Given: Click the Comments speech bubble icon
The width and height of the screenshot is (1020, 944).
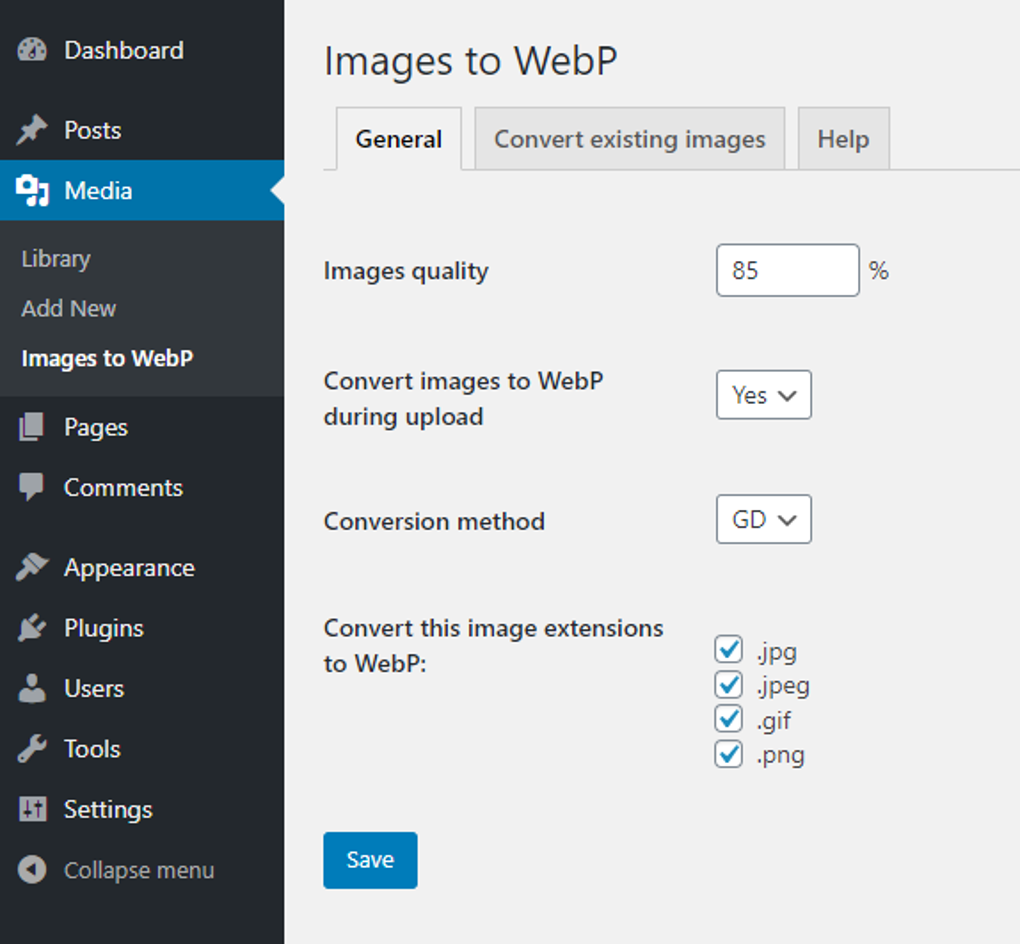Looking at the screenshot, I should pos(32,488).
